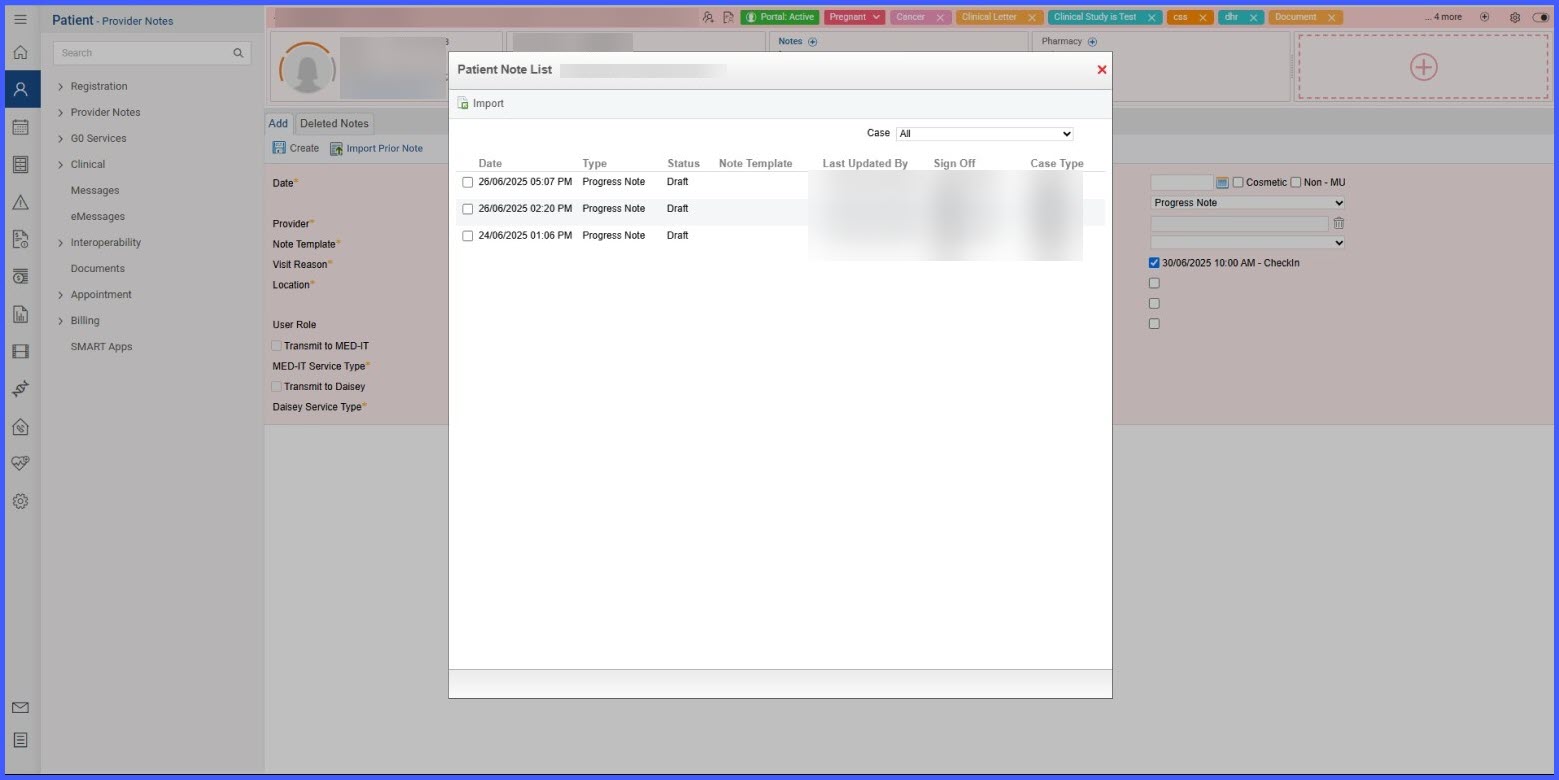Image resolution: width=1559 pixels, height=780 pixels.
Task: Remove the Cancer tag
Action: click(x=940, y=18)
